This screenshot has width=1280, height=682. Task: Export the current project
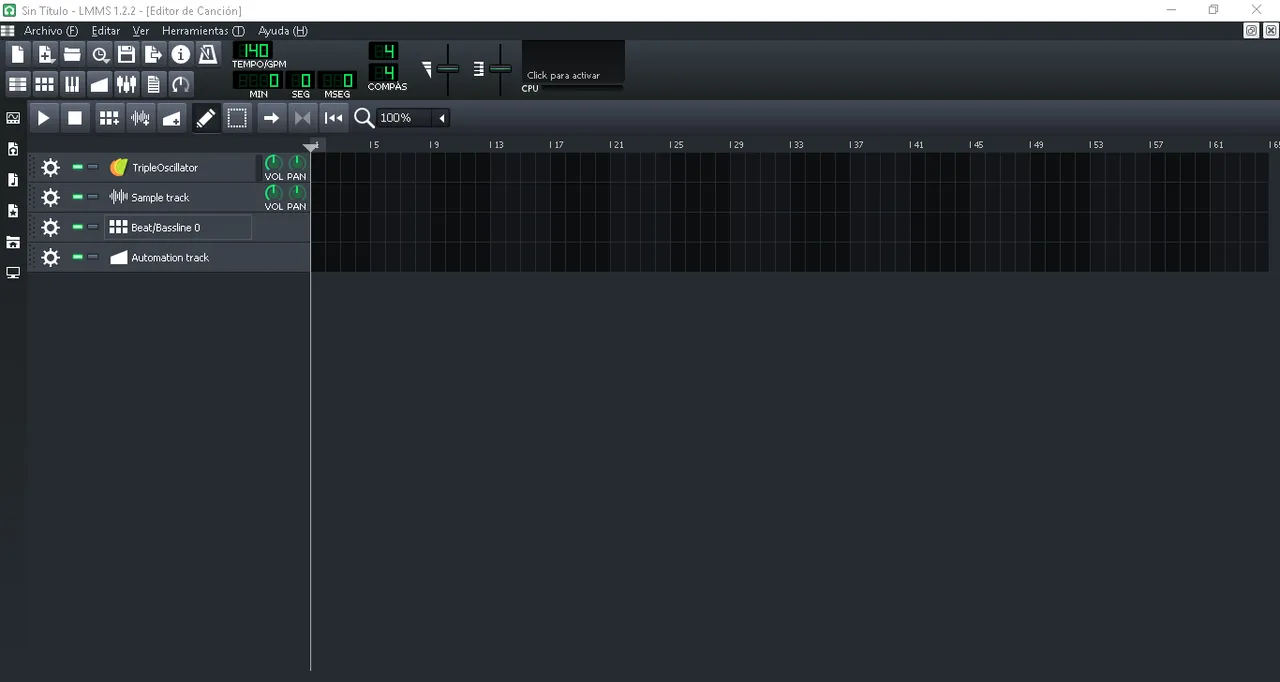[153, 54]
